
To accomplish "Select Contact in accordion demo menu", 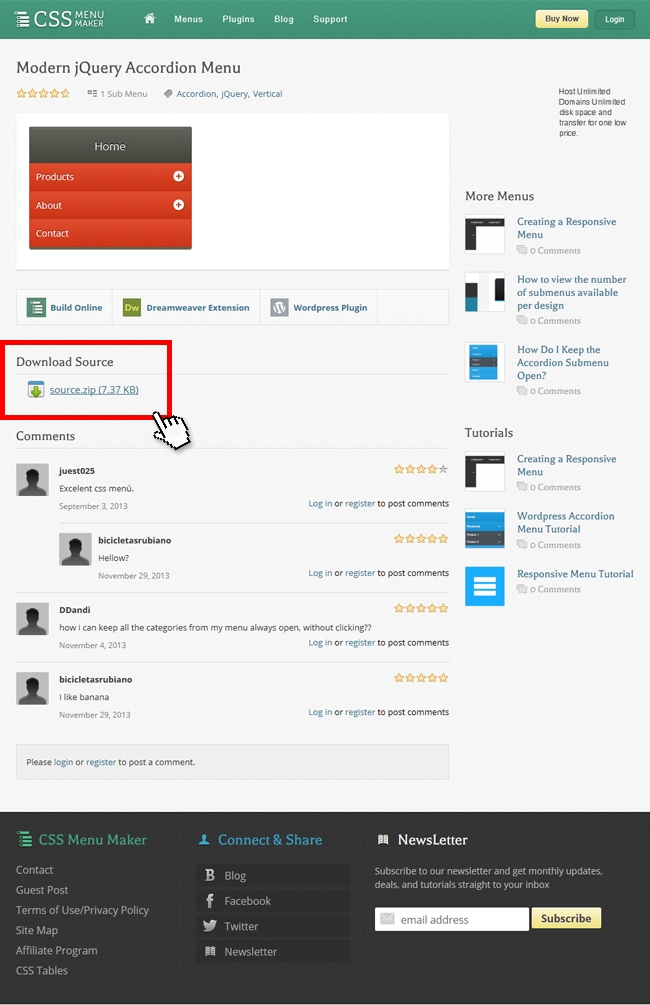I will click(x=110, y=233).
